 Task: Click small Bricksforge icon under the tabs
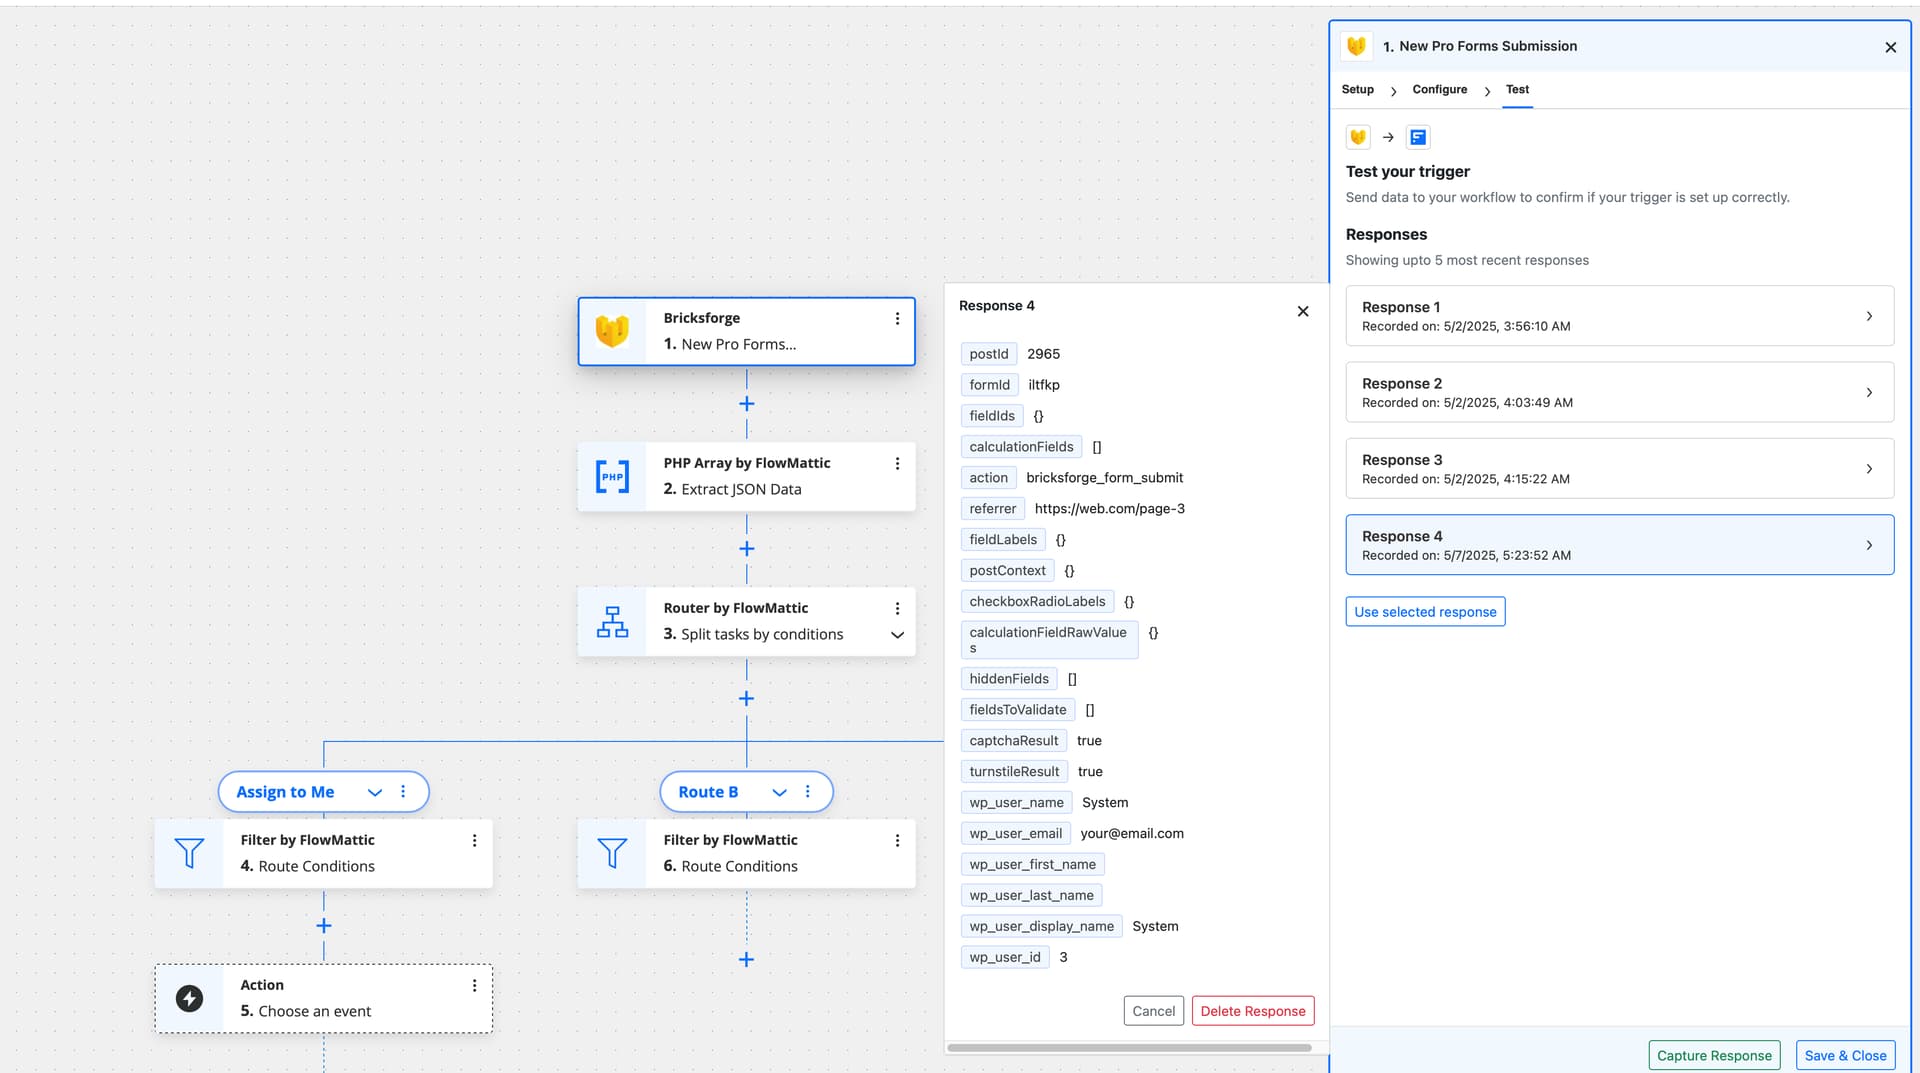coord(1358,137)
